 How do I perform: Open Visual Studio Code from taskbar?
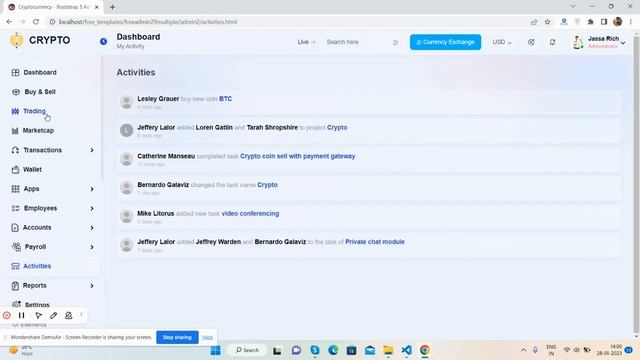pyautogui.click(x=406, y=350)
